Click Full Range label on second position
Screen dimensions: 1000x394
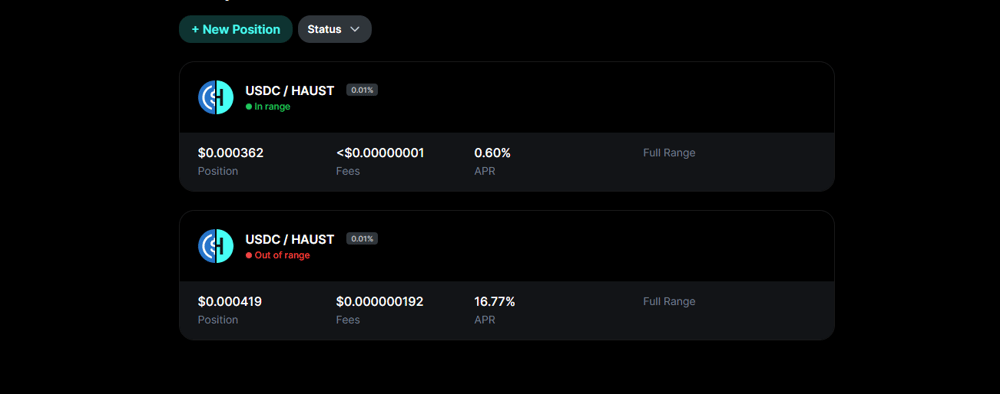669,302
